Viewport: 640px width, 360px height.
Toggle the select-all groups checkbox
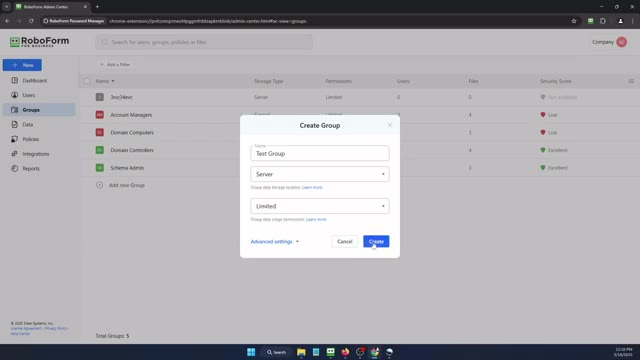coord(87,81)
